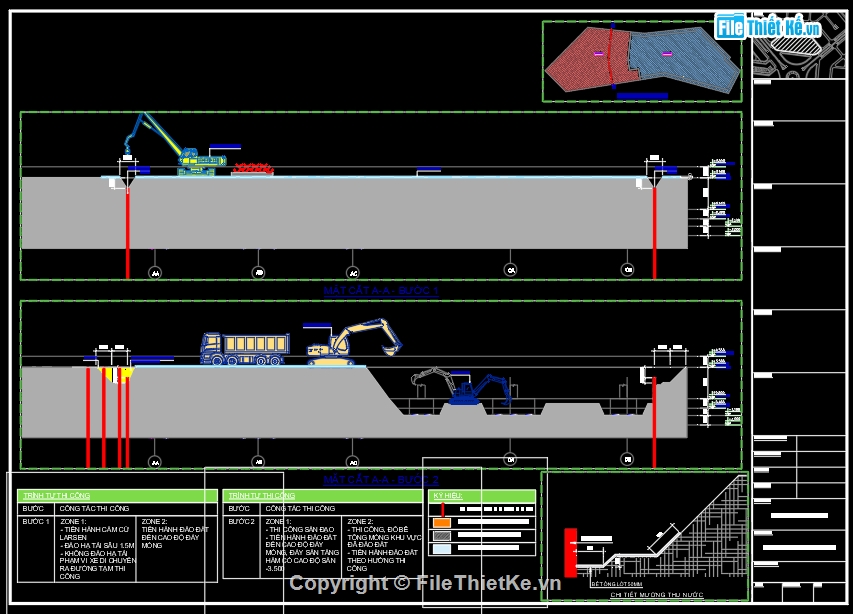The image size is (853, 614).
Task: Select the red zone in the site plan
Action: (579, 62)
